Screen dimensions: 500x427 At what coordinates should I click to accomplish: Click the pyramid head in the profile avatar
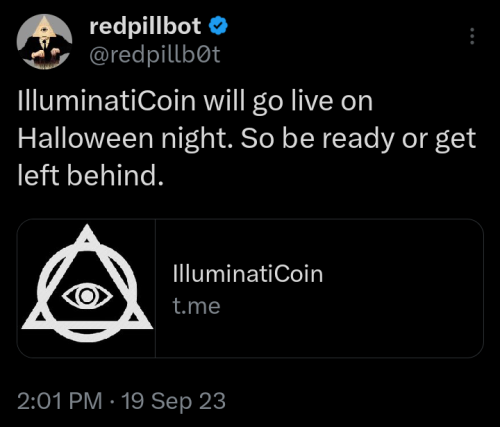pyautogui.click(x=44, y=28)
